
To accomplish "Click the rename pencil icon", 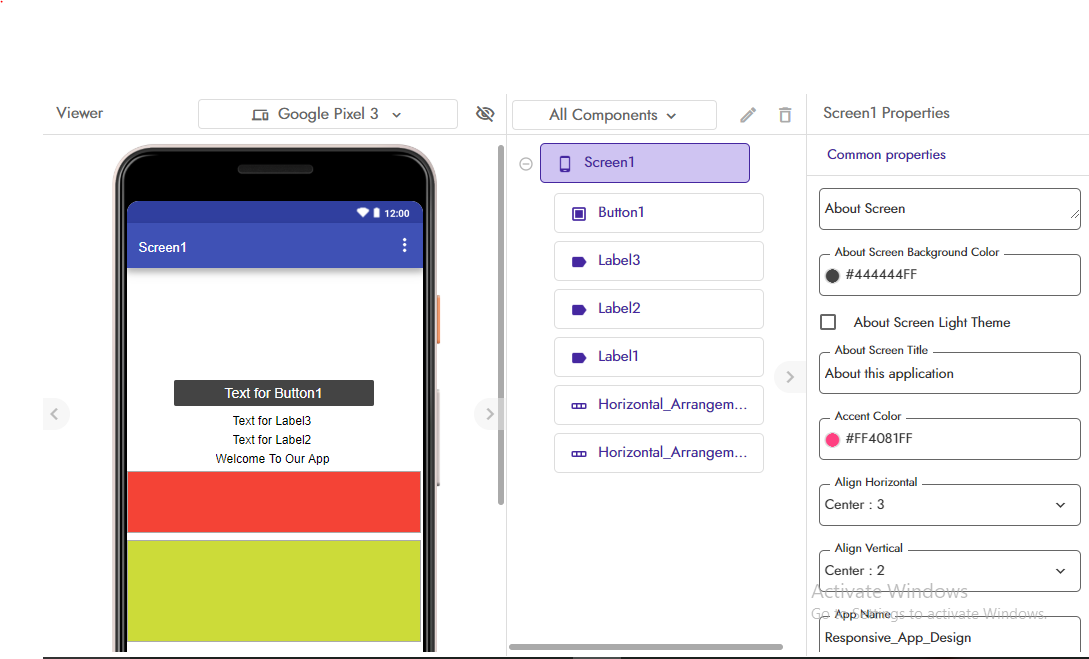I will point(748,115).
